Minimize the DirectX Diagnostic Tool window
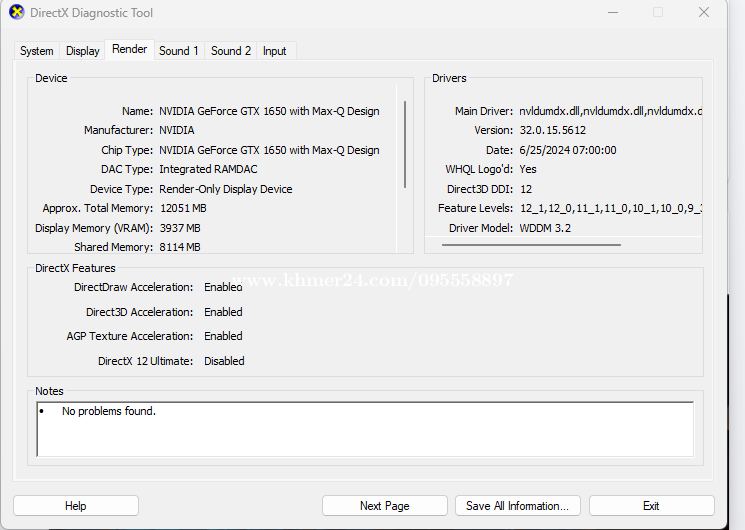Screen dimensions: 745x530 point(613,12)
